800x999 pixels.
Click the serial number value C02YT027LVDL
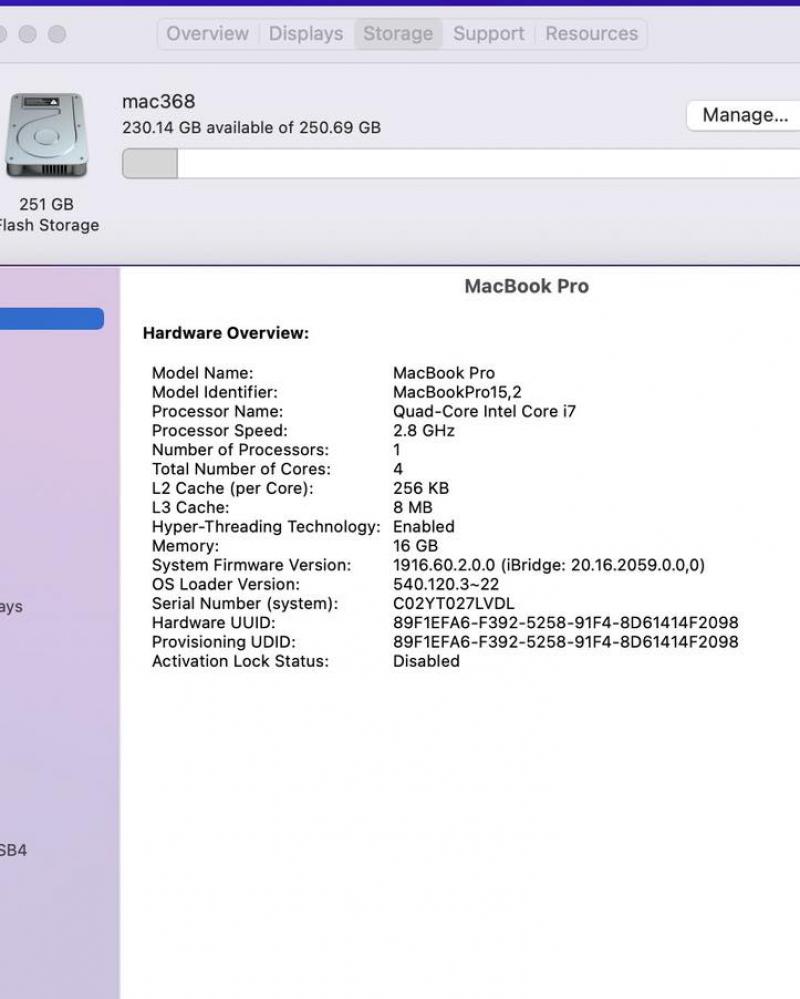pyautogui.click(x=453, y=604)
